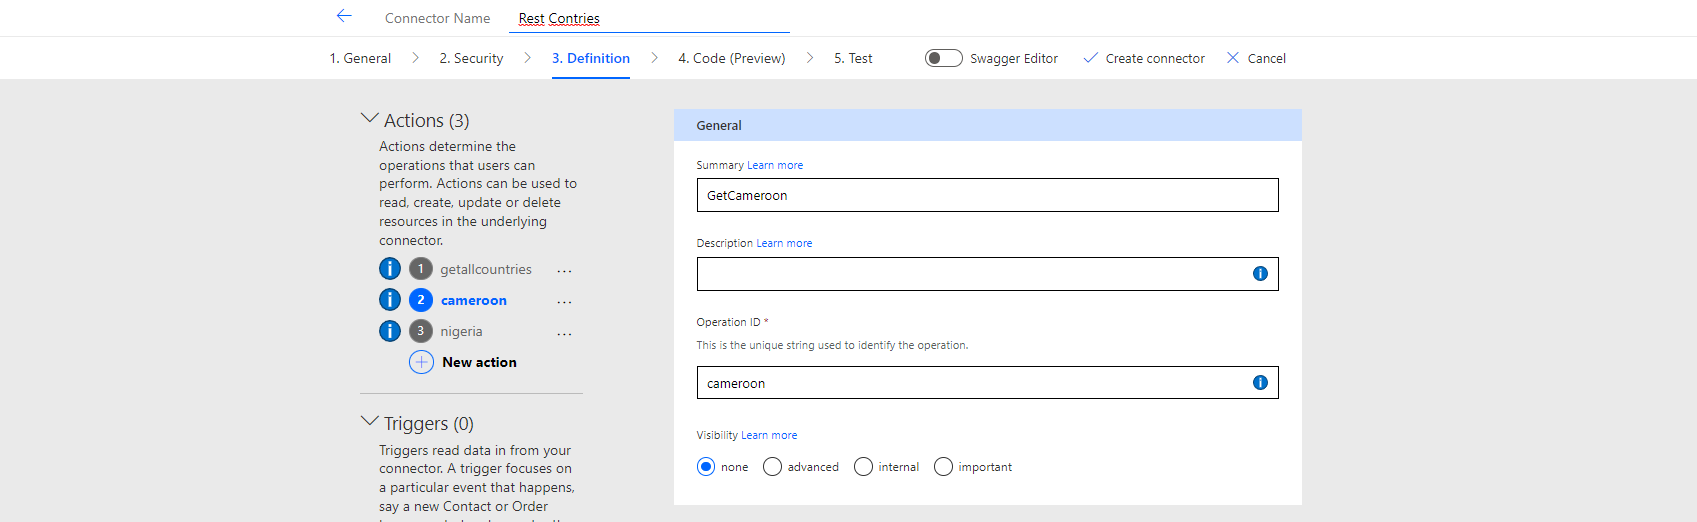Viewport: 1697px width, 522px height.
Task: Open ellipsis menu for nigeria action
Action: (564, 333)
